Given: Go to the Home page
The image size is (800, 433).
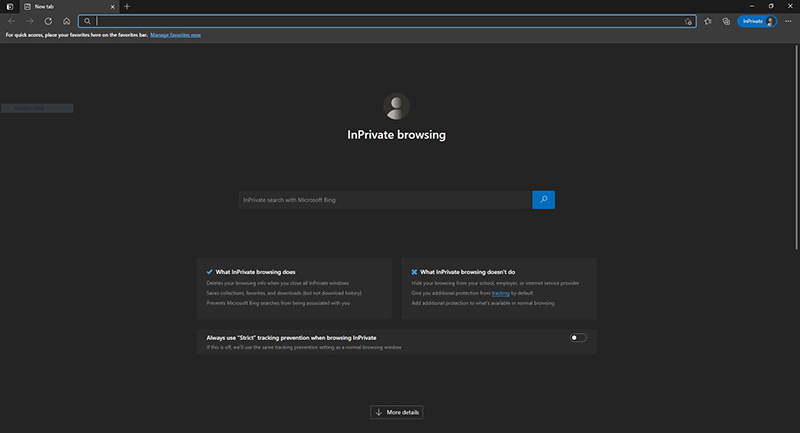Looking at the screenshot, I should (x=66, y=21).
